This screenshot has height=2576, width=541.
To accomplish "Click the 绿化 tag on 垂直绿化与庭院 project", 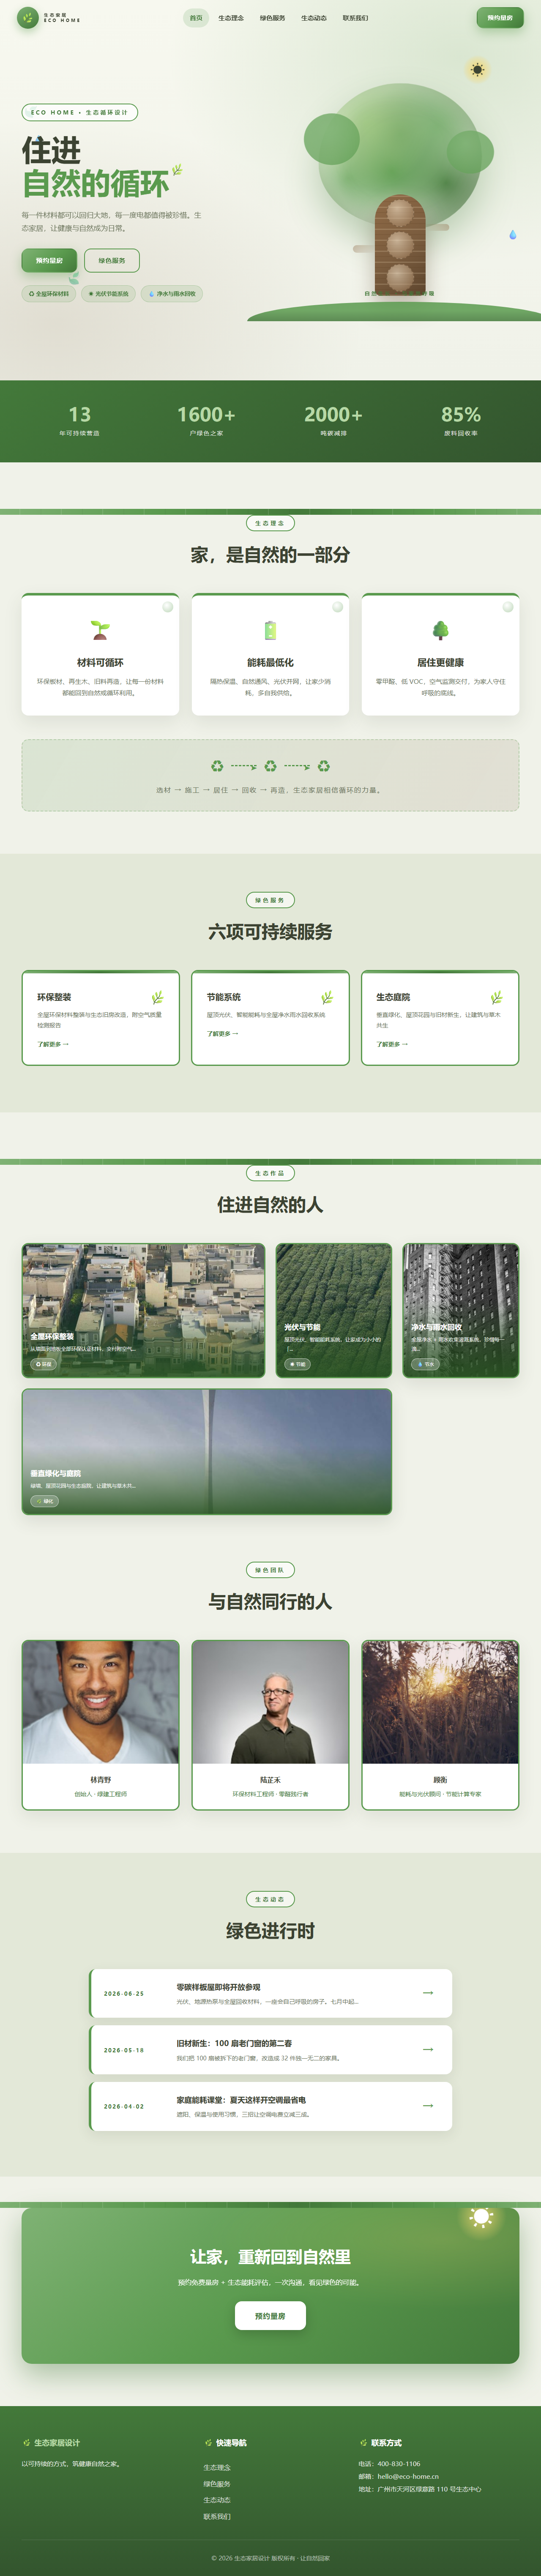I will point(45,1501).
